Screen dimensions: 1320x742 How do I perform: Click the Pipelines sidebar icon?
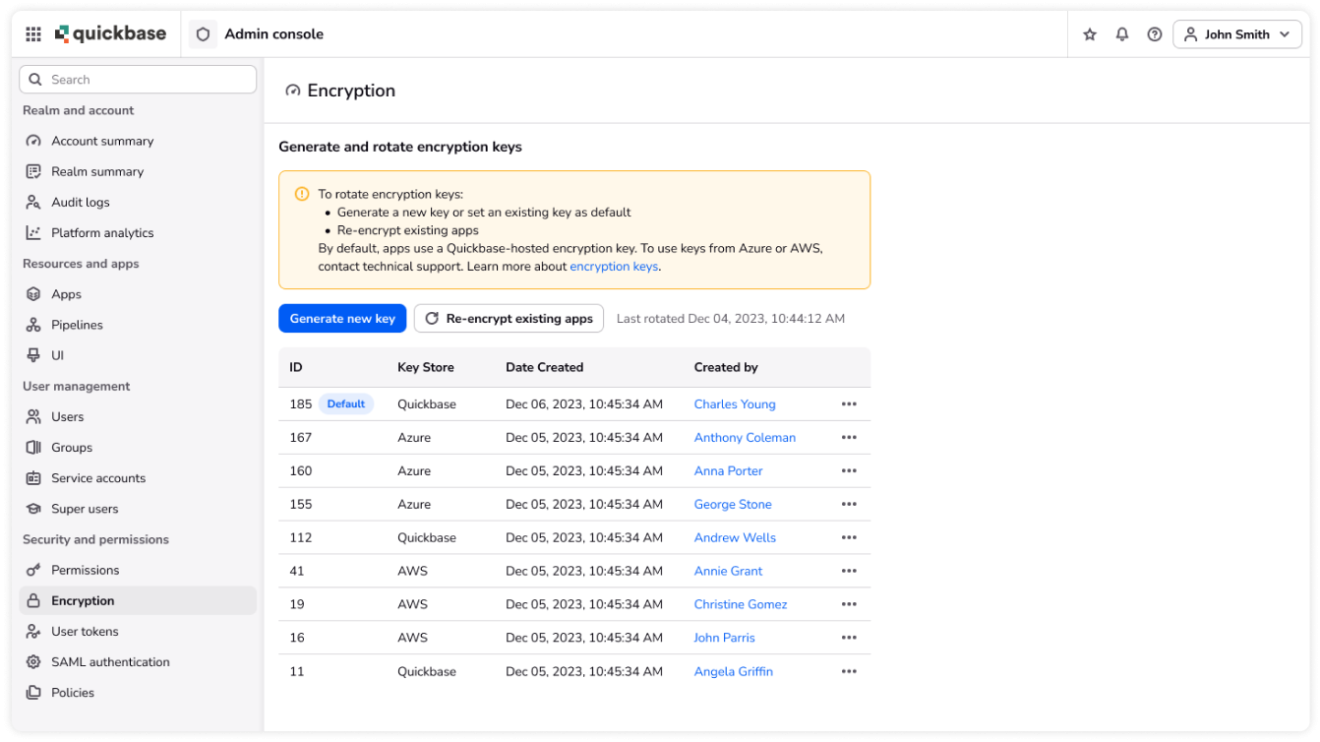pyautogui.click(x=33, y=324)
